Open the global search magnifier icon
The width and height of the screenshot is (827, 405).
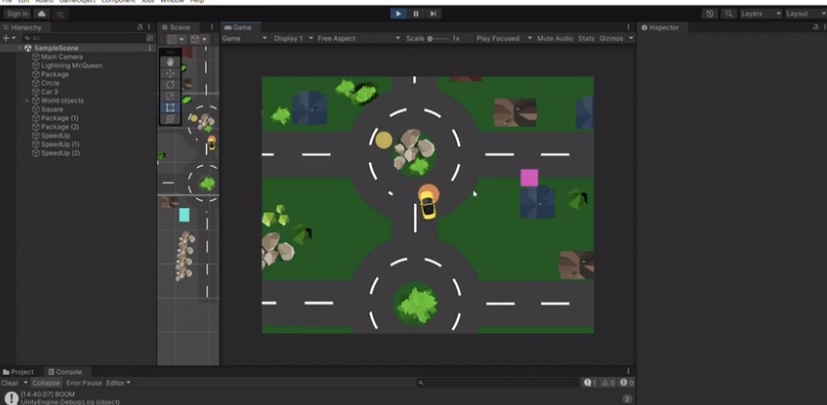[728, 14]
